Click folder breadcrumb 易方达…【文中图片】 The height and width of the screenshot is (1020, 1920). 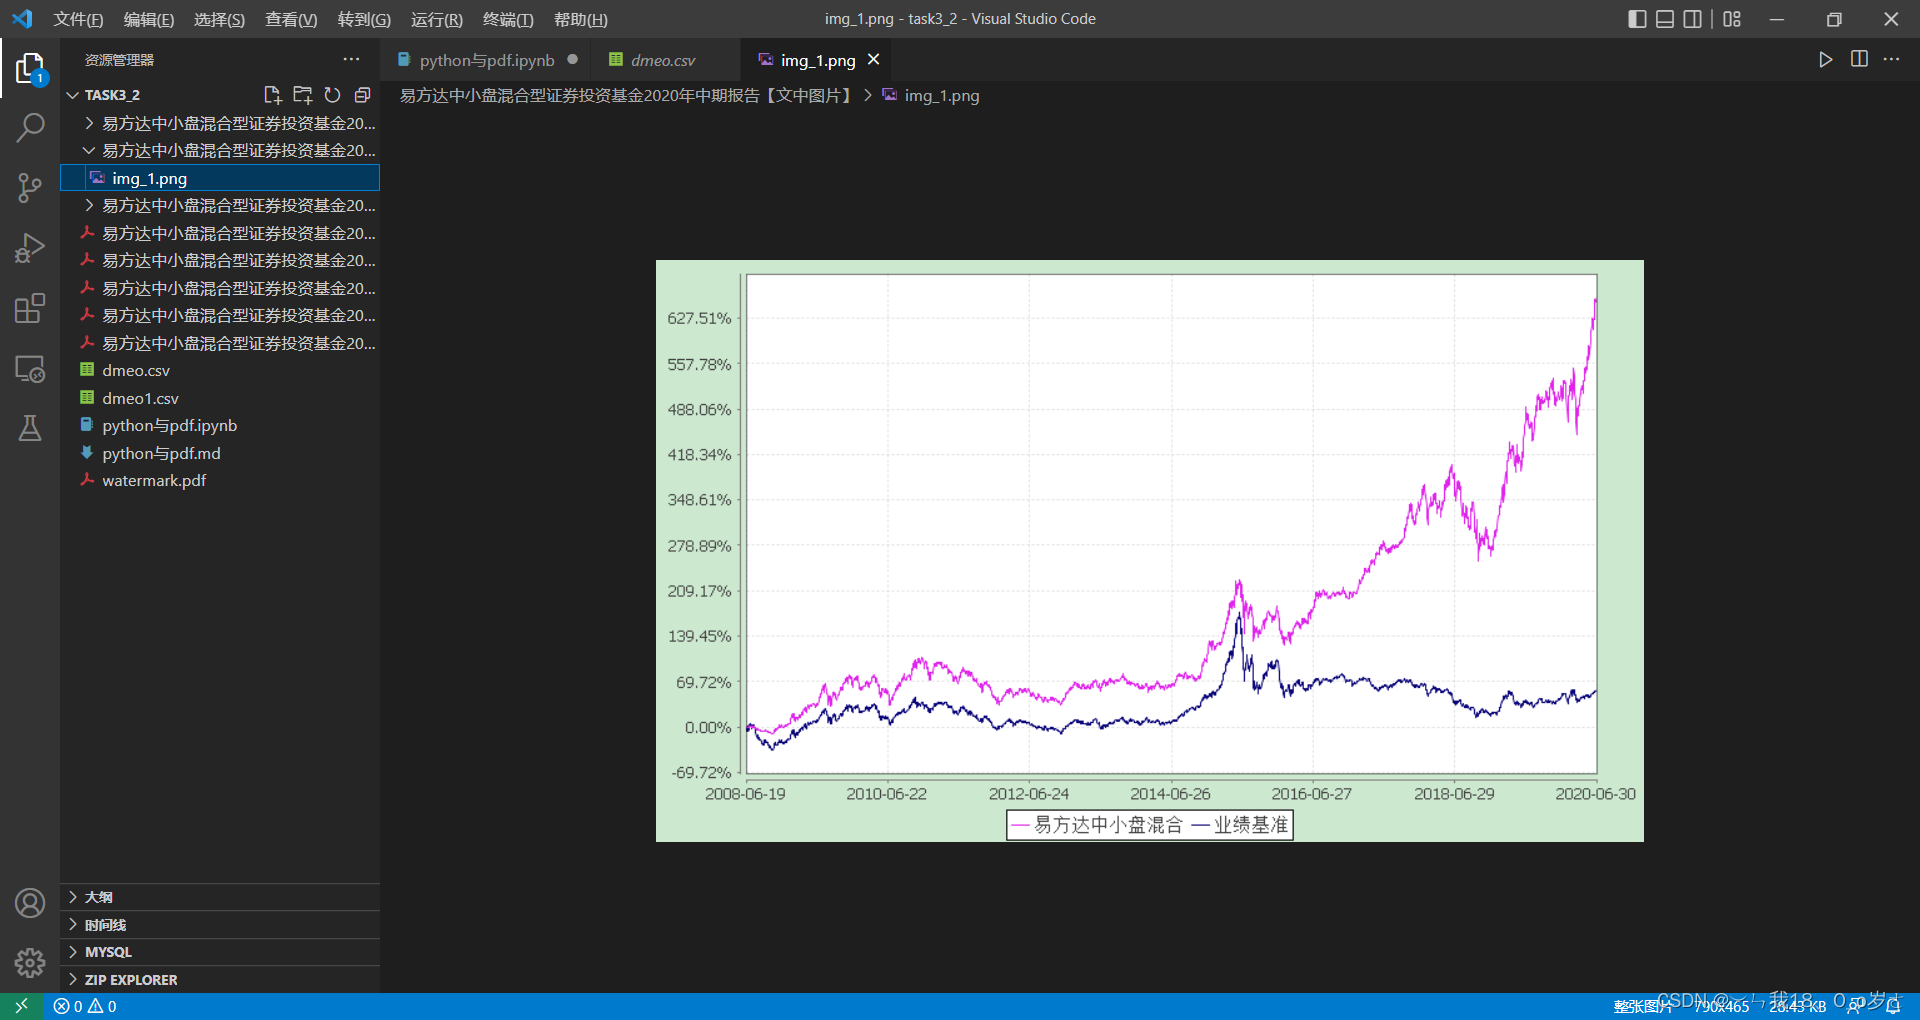[628, 96]
